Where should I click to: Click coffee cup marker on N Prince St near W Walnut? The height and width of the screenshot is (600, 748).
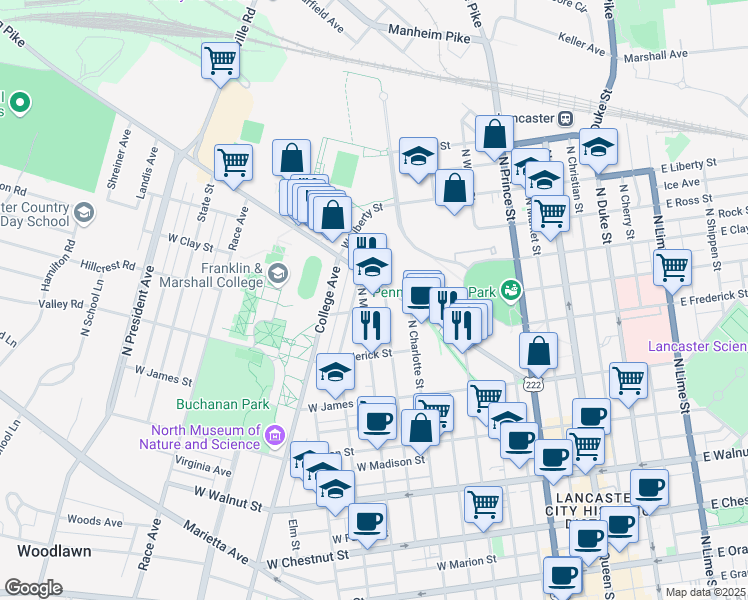pos(519,441)
